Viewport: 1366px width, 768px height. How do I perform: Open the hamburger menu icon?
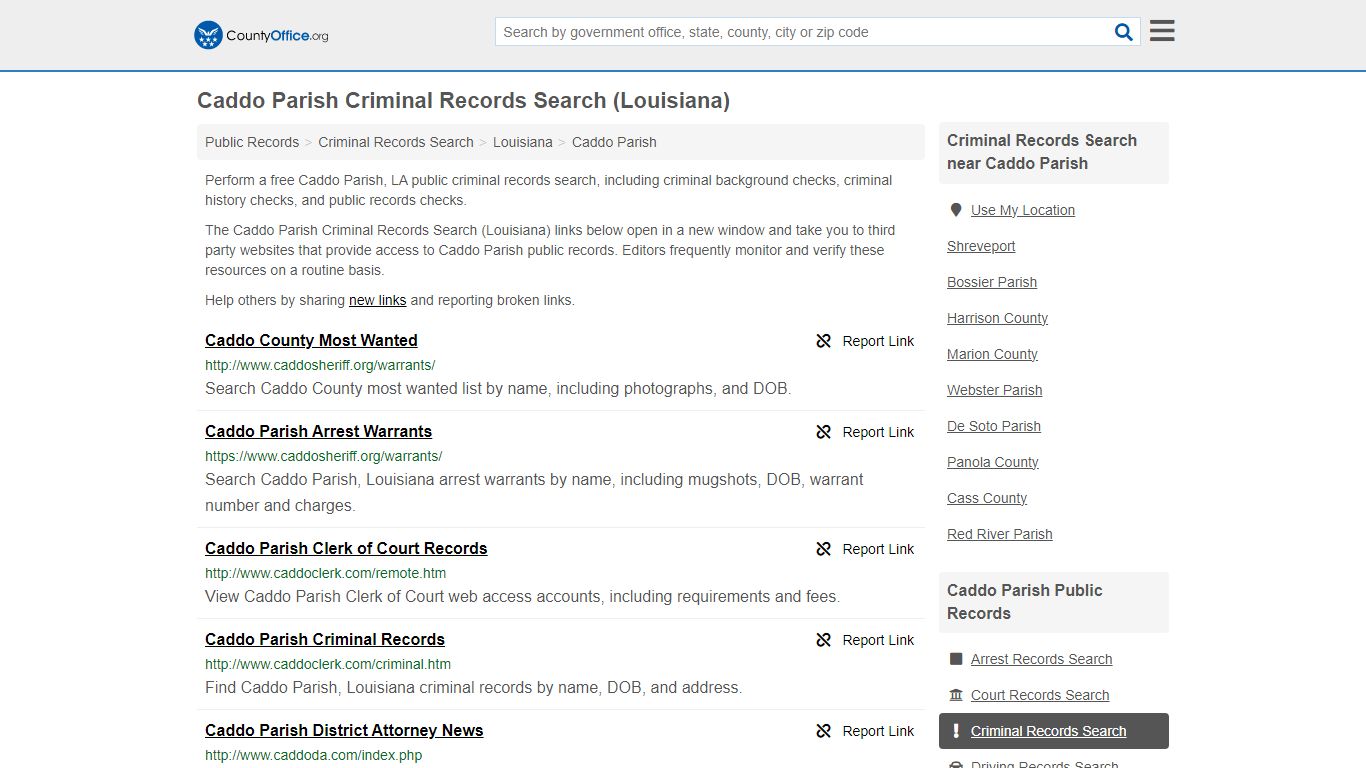coord(1162,31)
